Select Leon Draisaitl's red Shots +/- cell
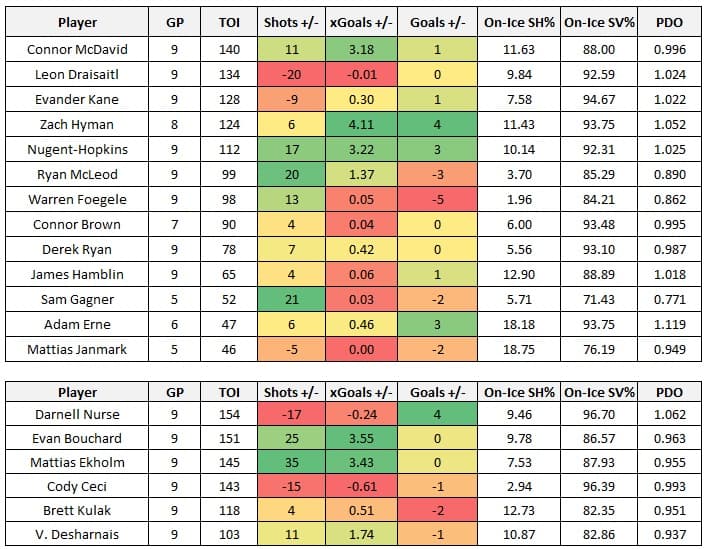 pyautogui.click(x=291, y=74)
